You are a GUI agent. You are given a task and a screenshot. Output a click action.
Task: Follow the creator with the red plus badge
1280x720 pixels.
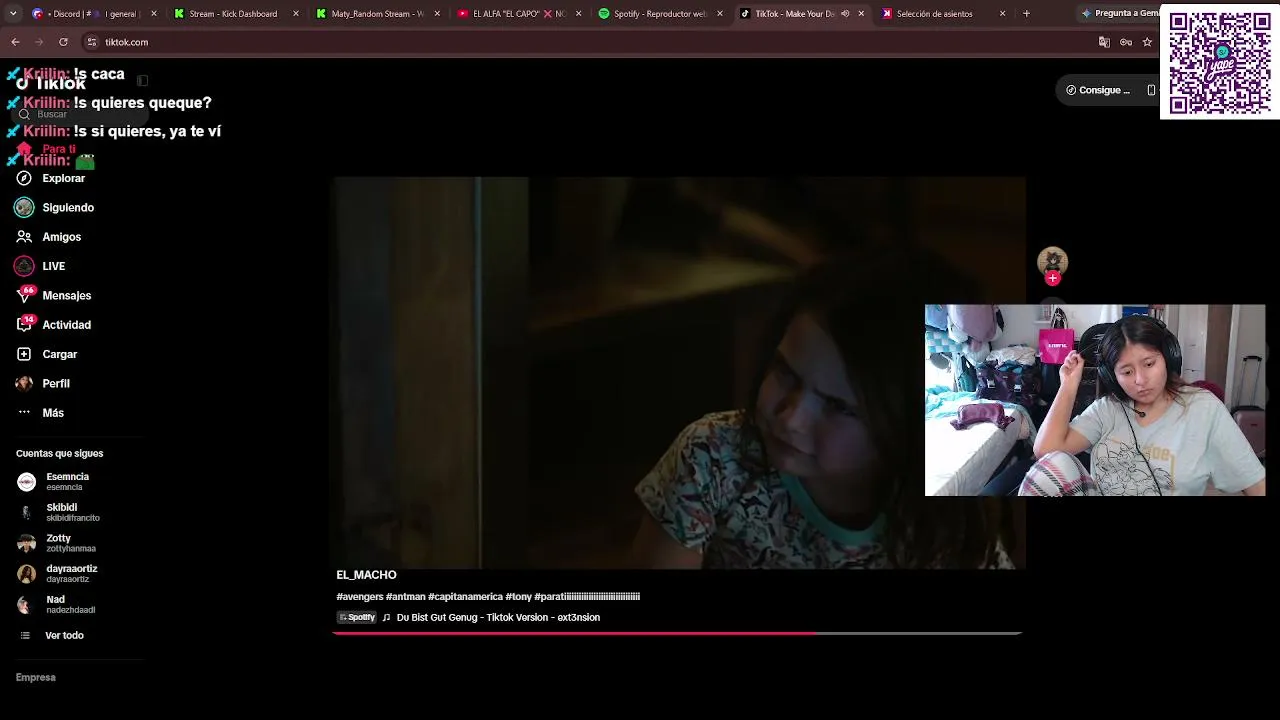1052,279
